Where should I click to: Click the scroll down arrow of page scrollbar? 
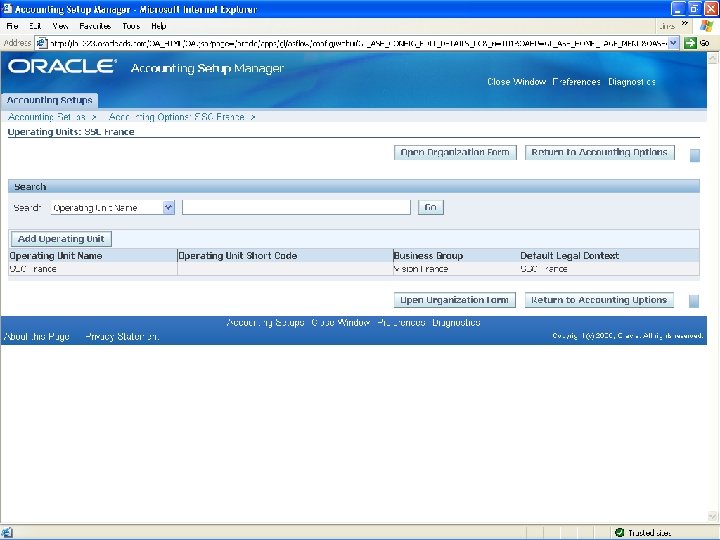[x=713, y=517]
